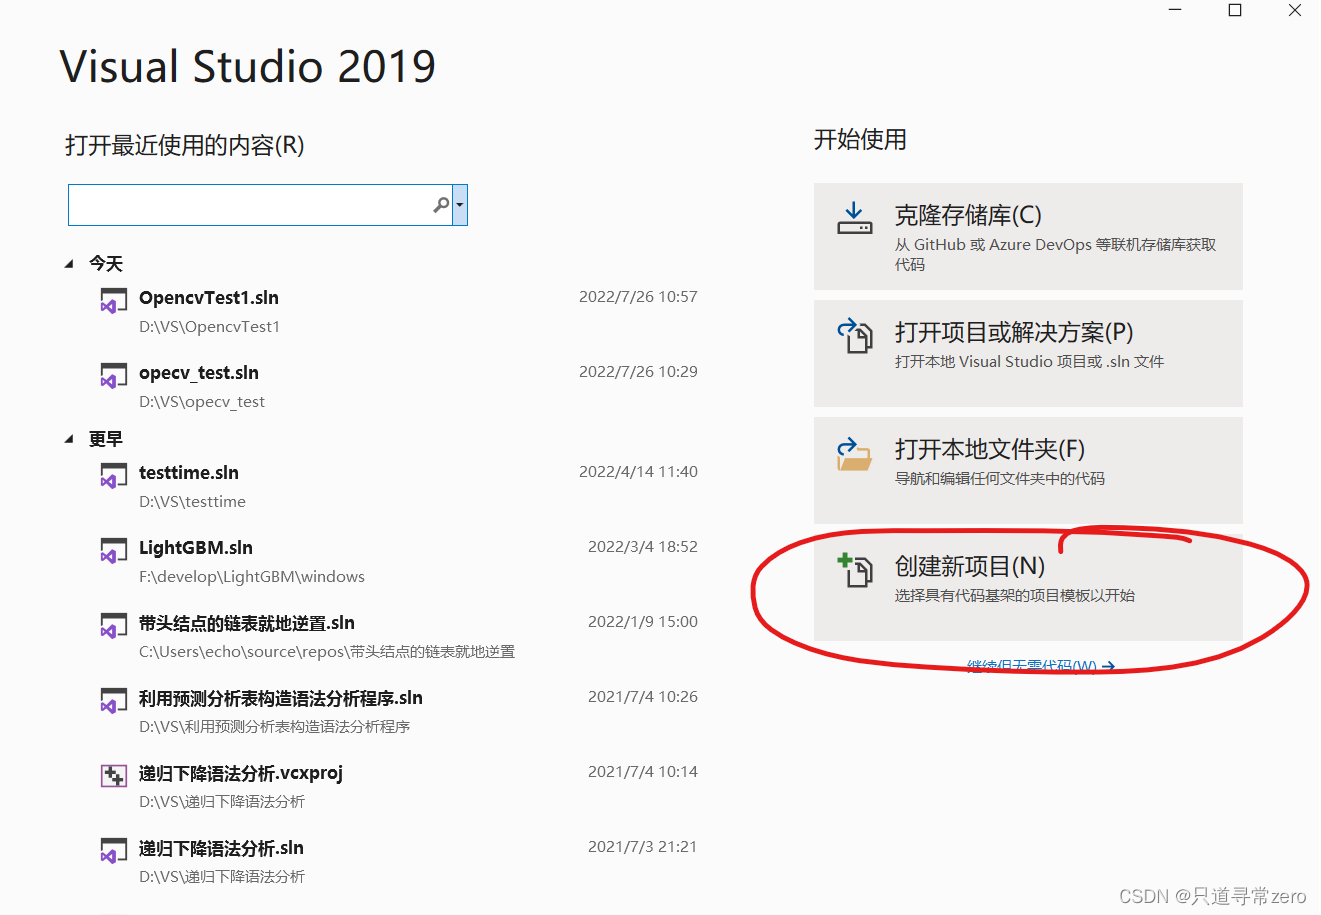
Task: Click the solution icon beside 带头结点的链表就地逆置.sln
Action: [113, 626]
